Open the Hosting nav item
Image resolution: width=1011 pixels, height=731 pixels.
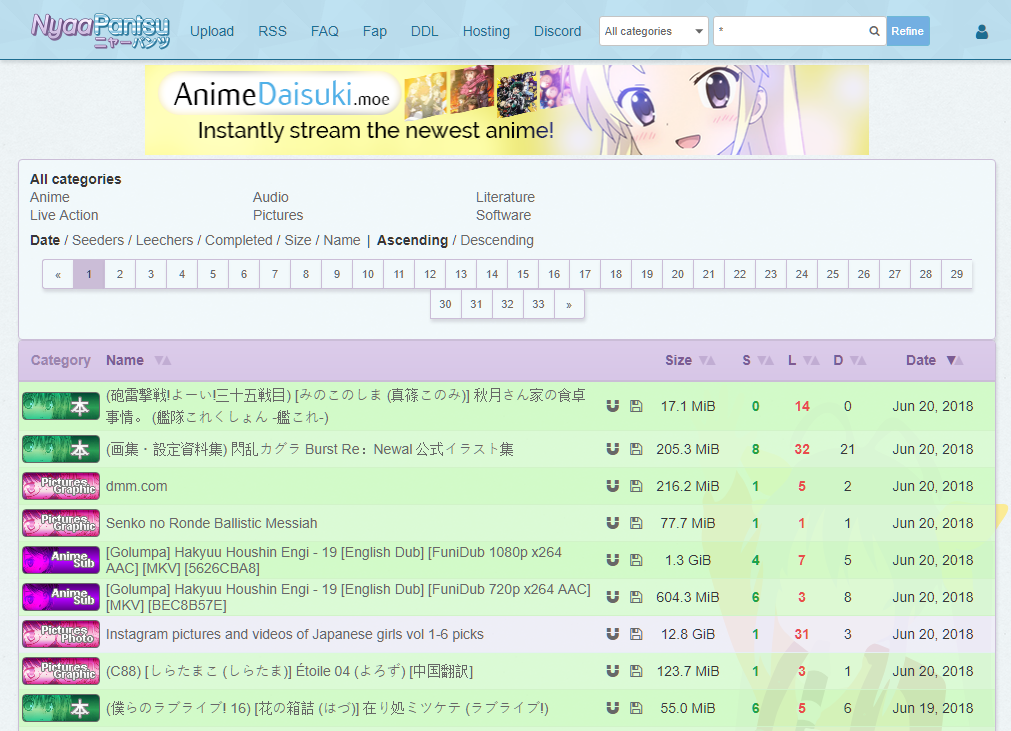pos(486,31)
